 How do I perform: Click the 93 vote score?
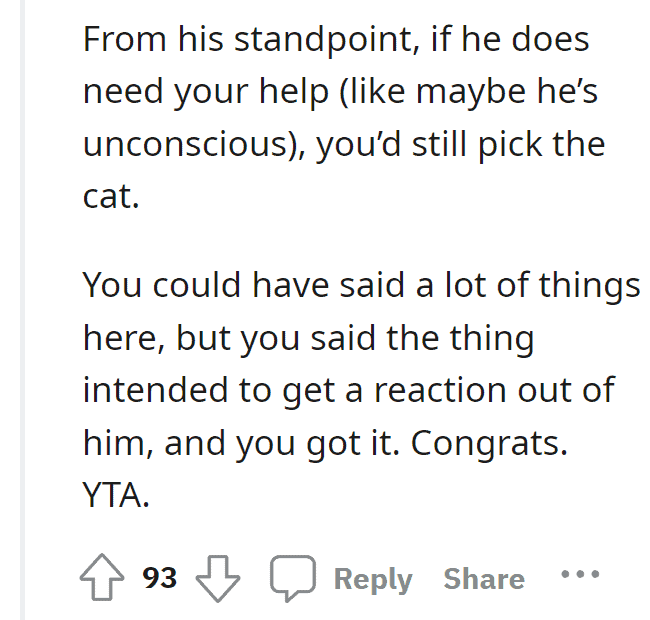coord(160,578)
